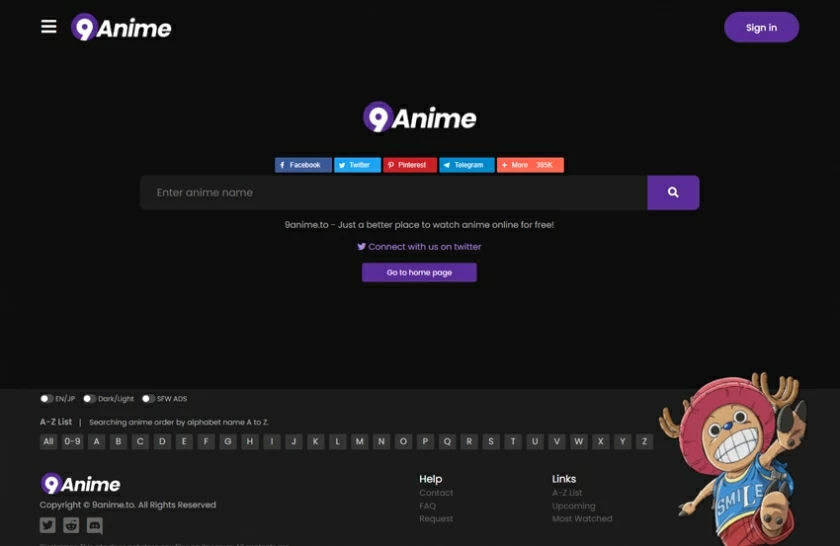Viewport: 840px width, 546px height.
Task: Select letter J filter
Action: (x=294, y=442)
